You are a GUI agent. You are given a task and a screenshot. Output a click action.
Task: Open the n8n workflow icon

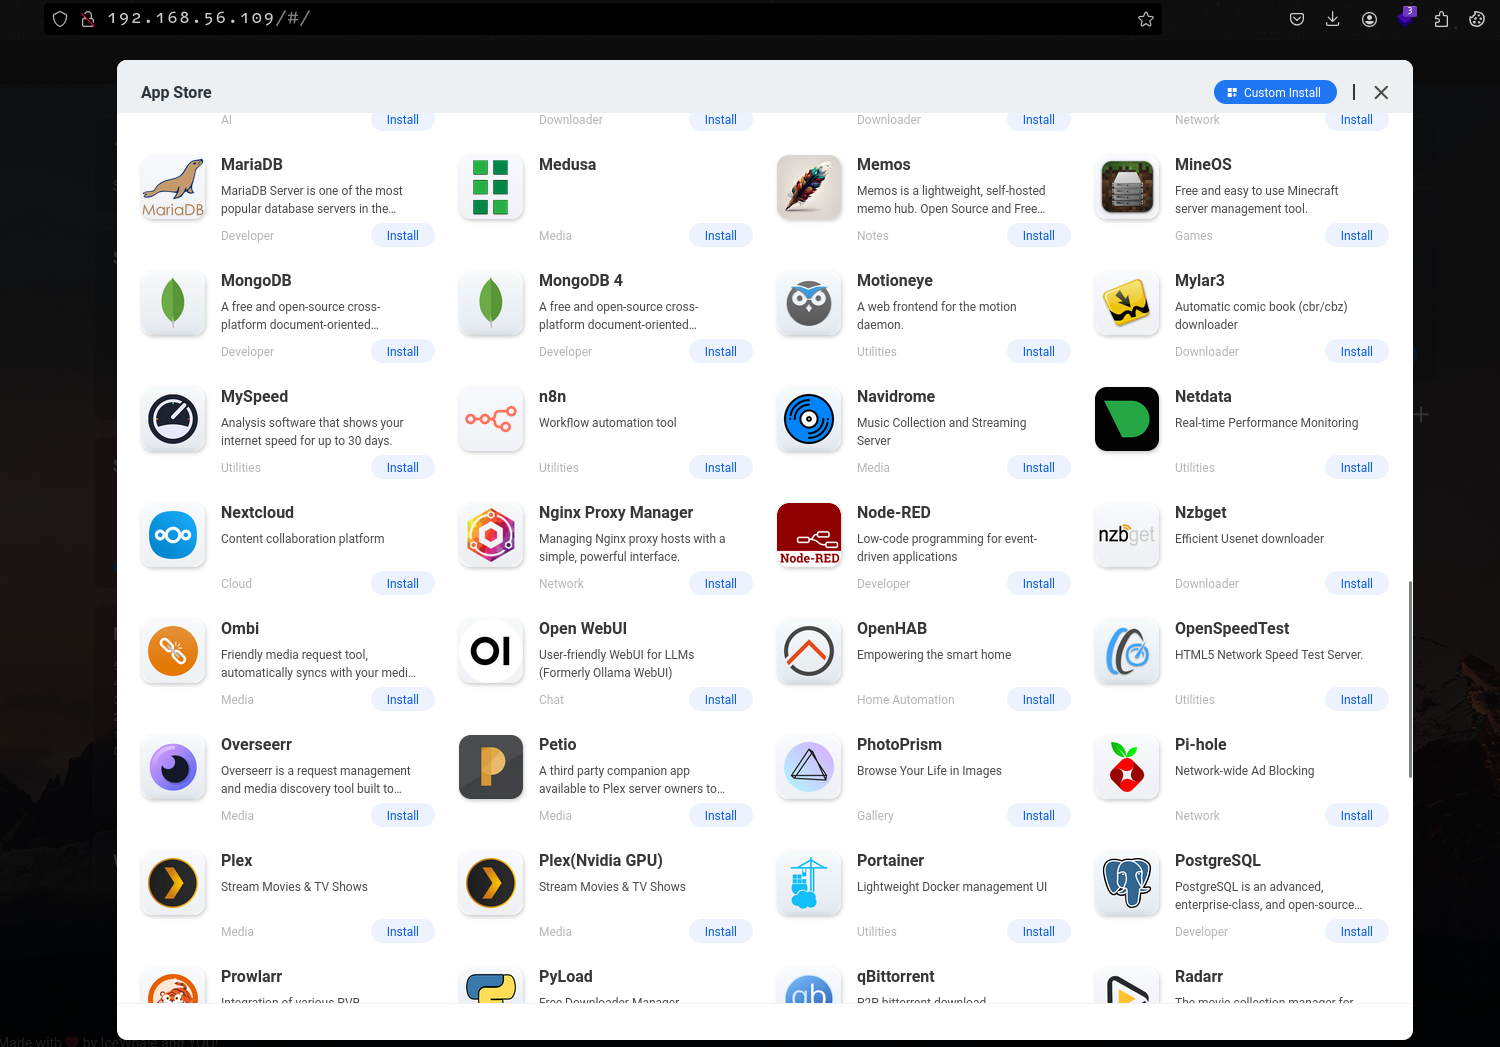(x=491, y=419)
